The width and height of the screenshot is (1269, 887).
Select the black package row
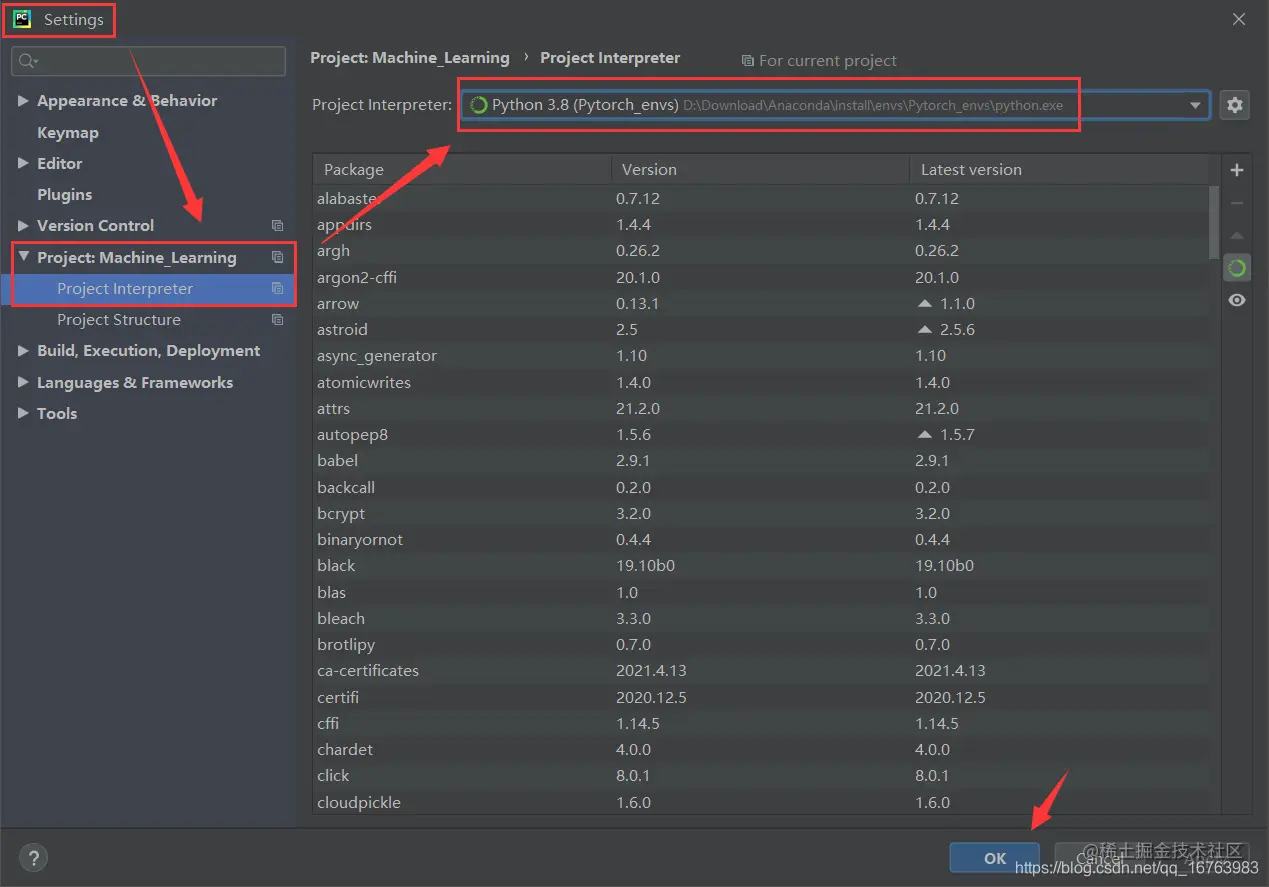(x=760, y=566)
